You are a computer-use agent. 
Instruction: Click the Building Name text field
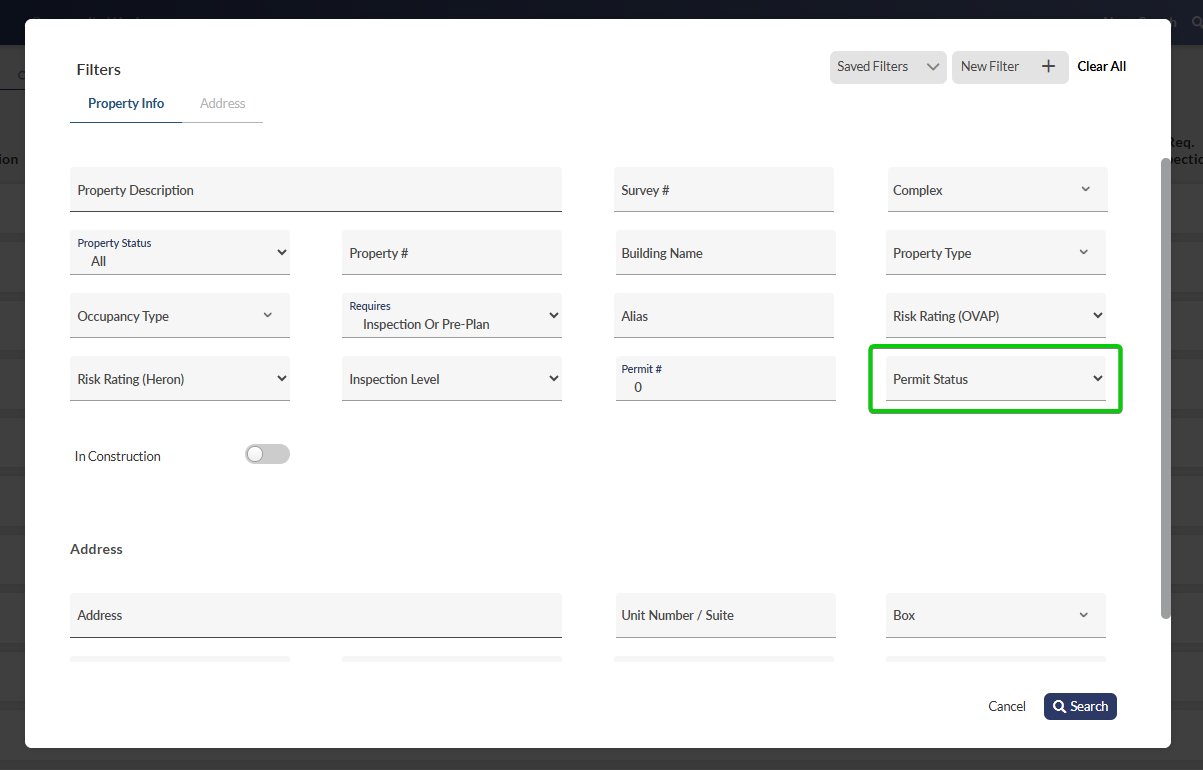[724, 253]
